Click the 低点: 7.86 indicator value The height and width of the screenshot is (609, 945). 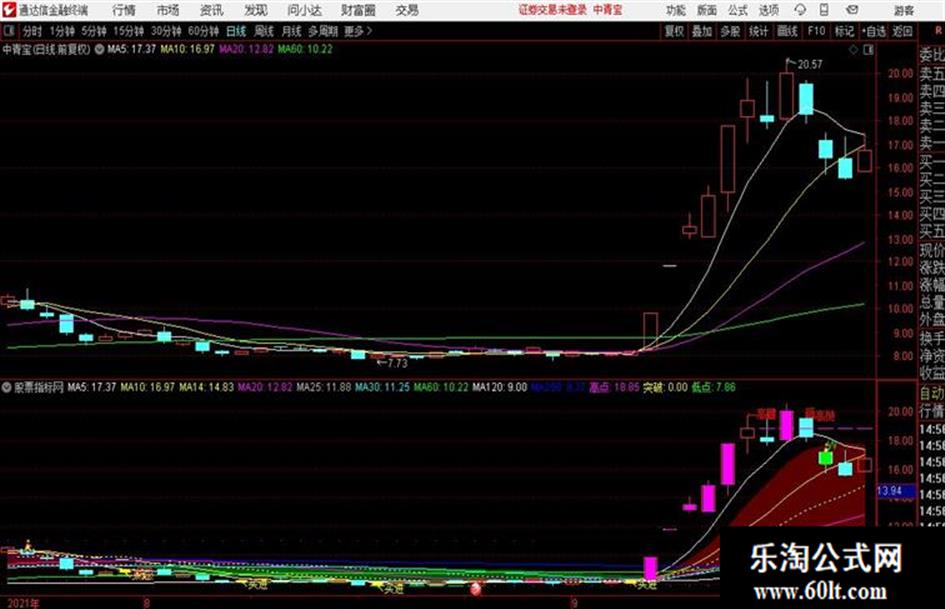tap(714, 387)
